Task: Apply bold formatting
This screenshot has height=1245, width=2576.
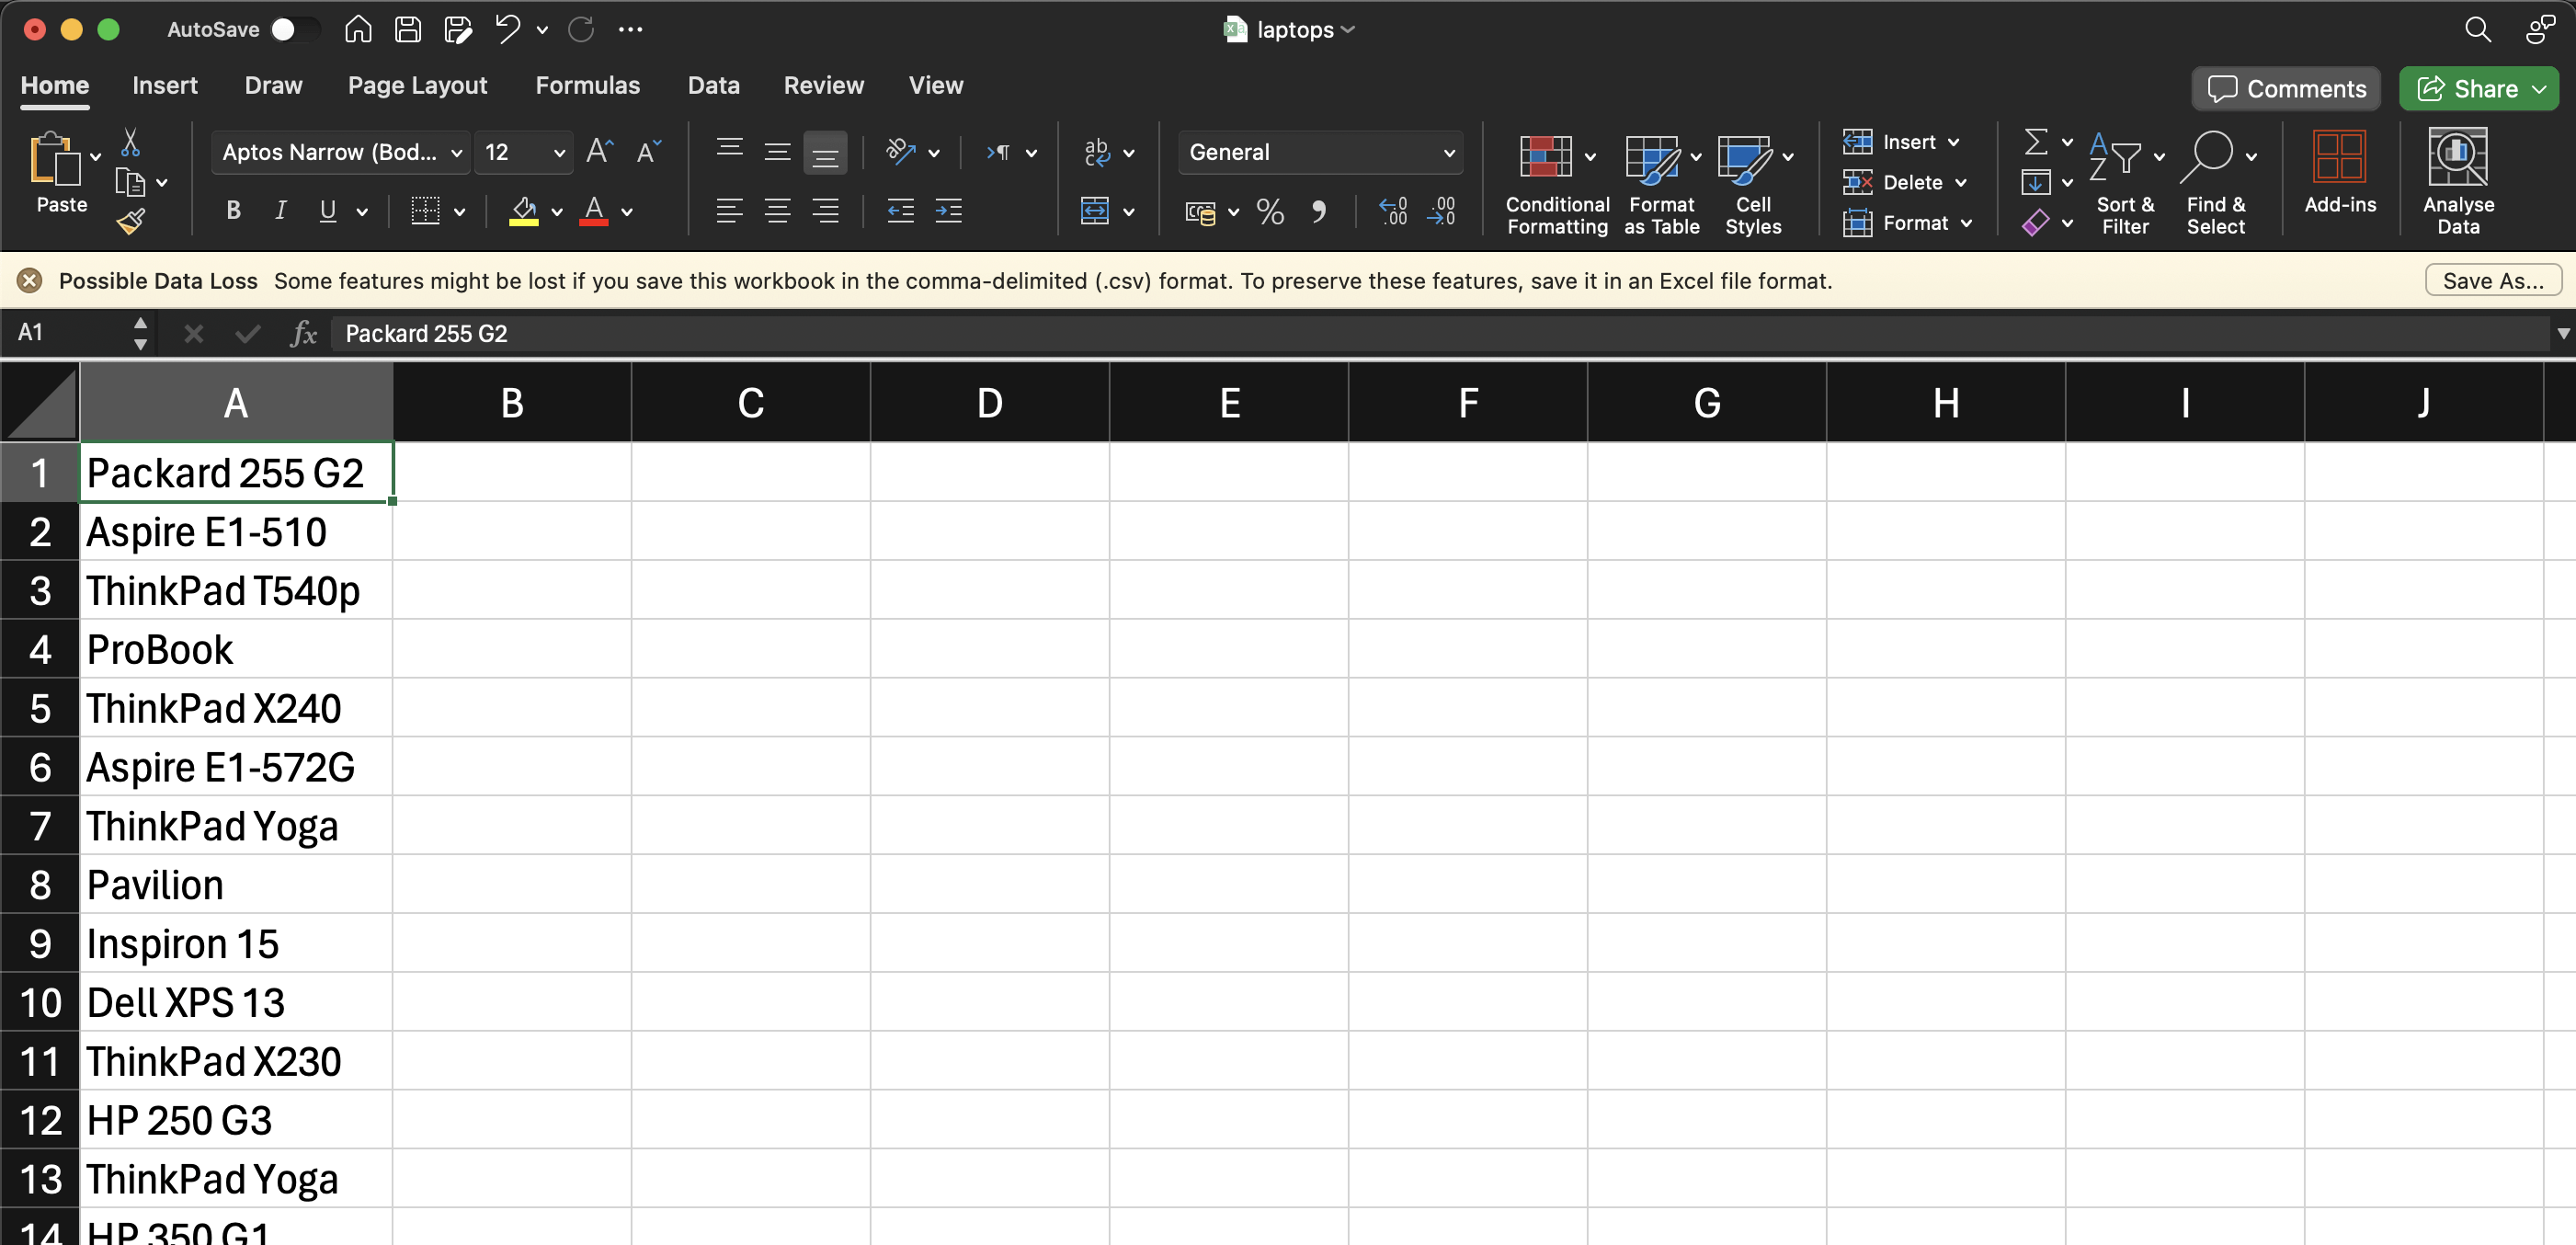Action: (x=233, y=211)
